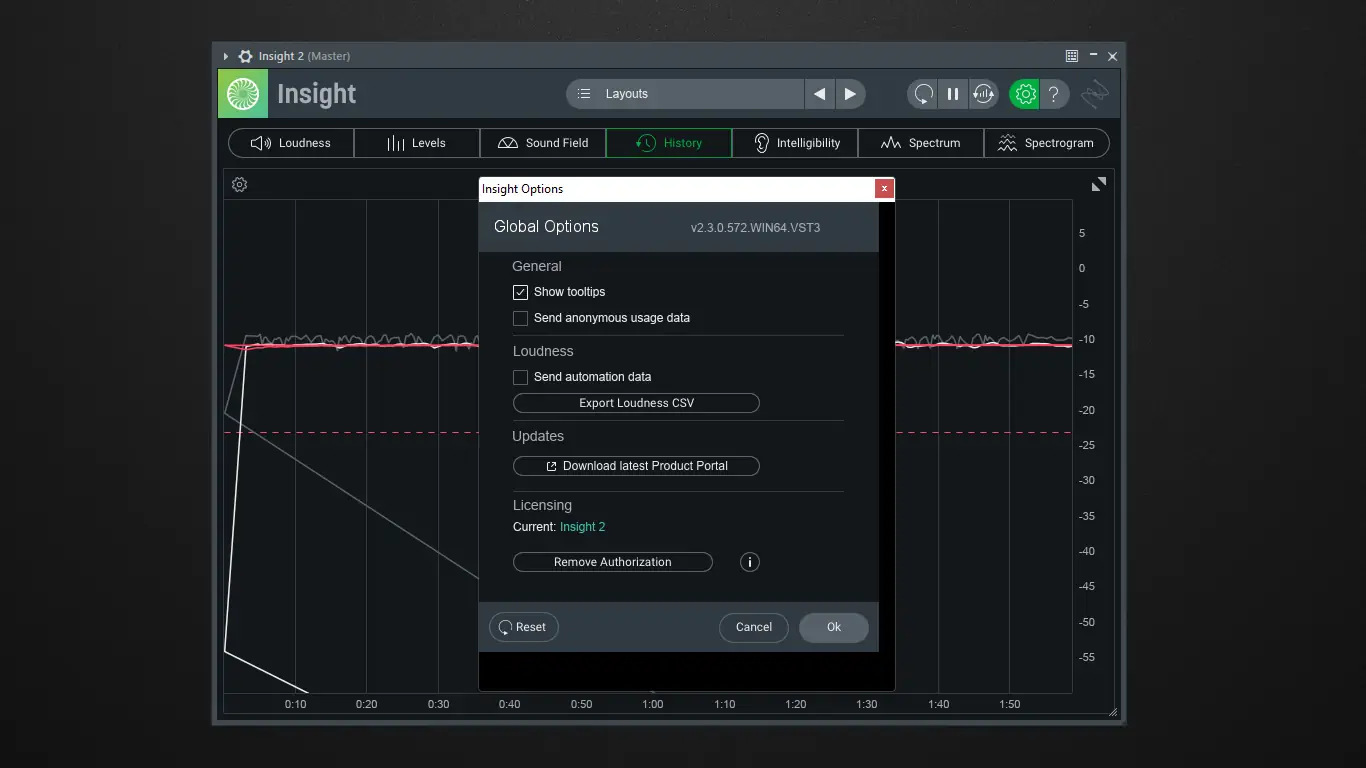Screen dimensions: 1366x768
Task: Open the plugin window options gear in title bar
Action: coord(245,56)
